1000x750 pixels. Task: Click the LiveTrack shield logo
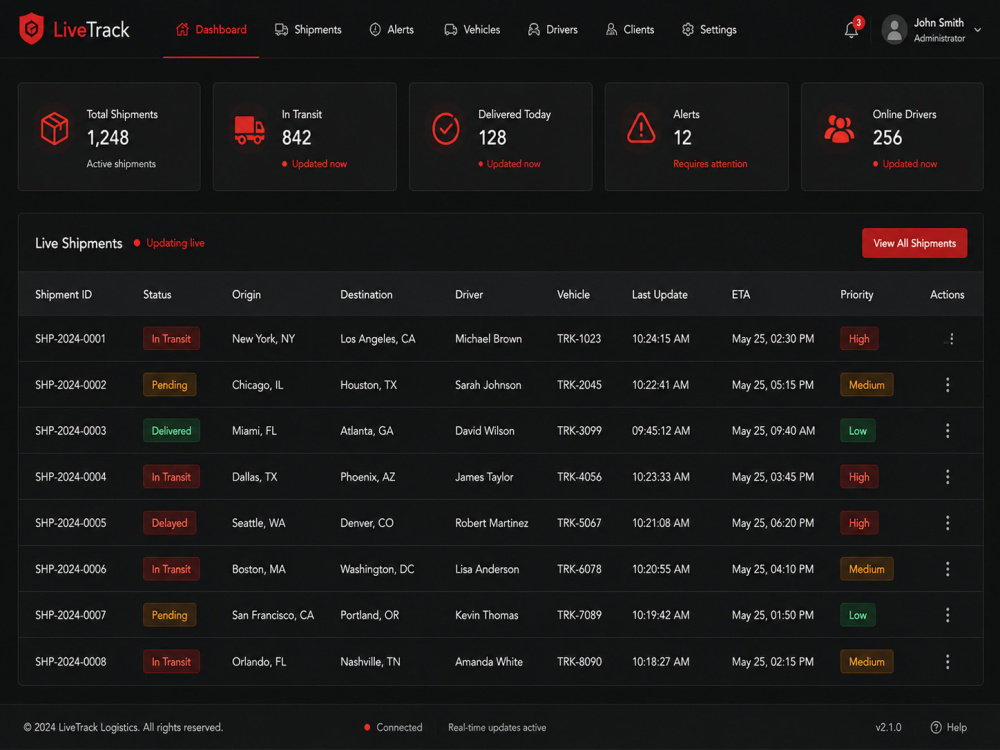pyautogui.click(x=31, y=29)
